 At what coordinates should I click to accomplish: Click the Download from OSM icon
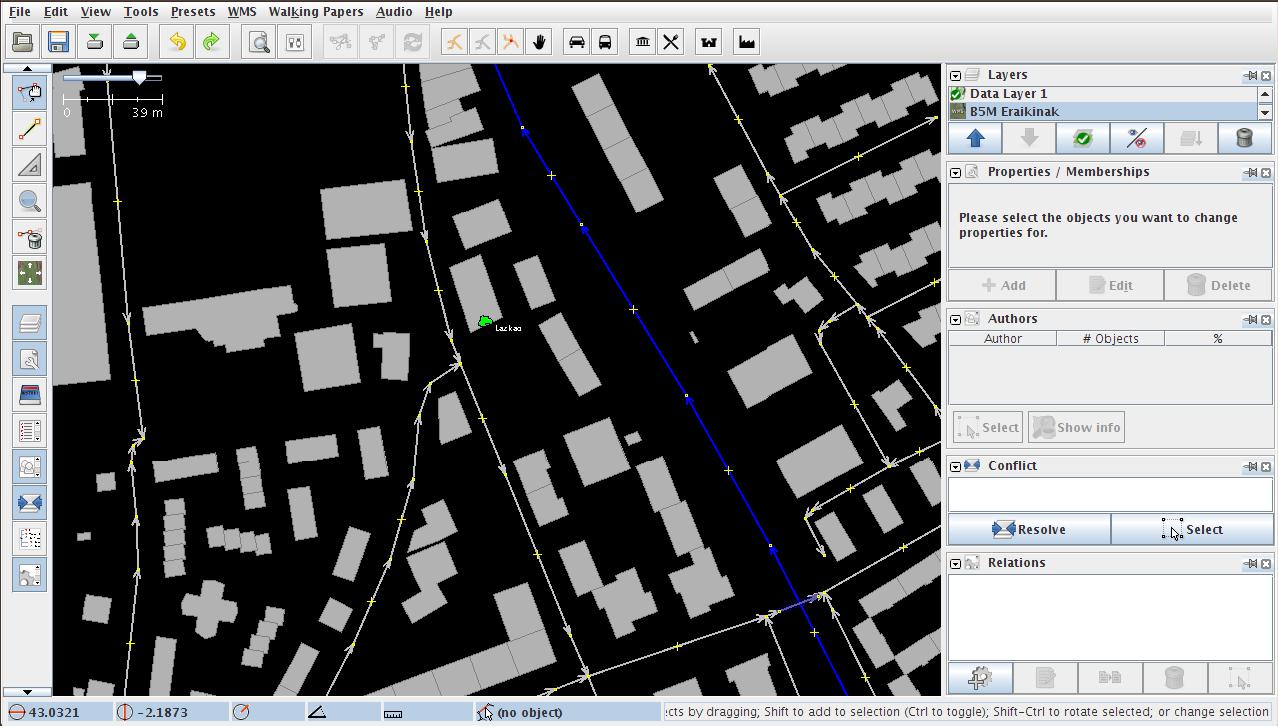click(x=95, y=42)
